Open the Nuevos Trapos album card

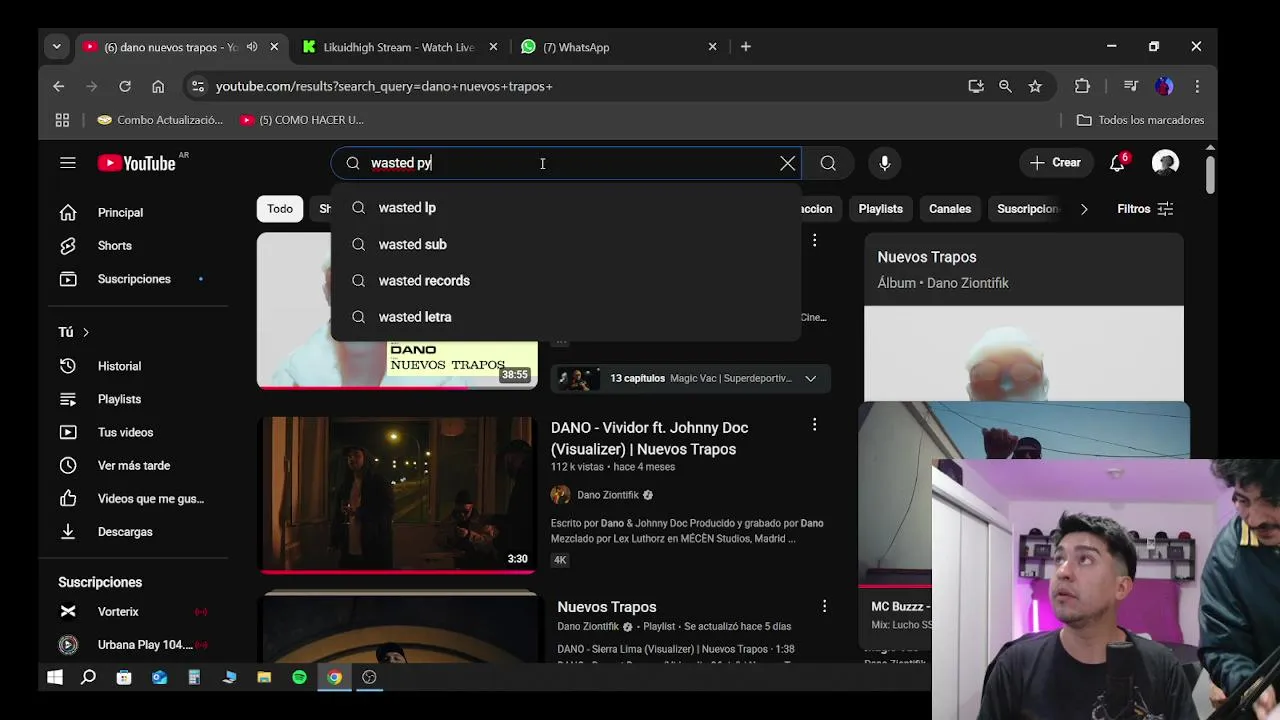[1024, 317]
